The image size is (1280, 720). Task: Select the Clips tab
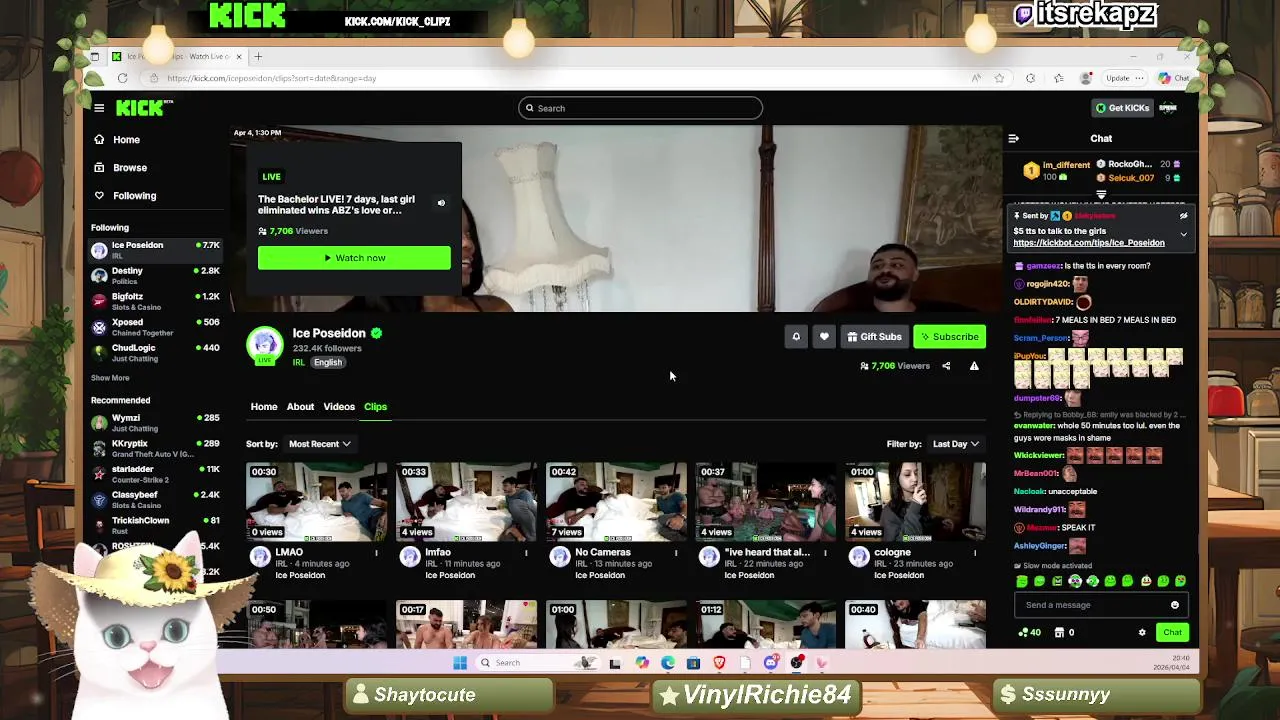[x=375, y=407]
